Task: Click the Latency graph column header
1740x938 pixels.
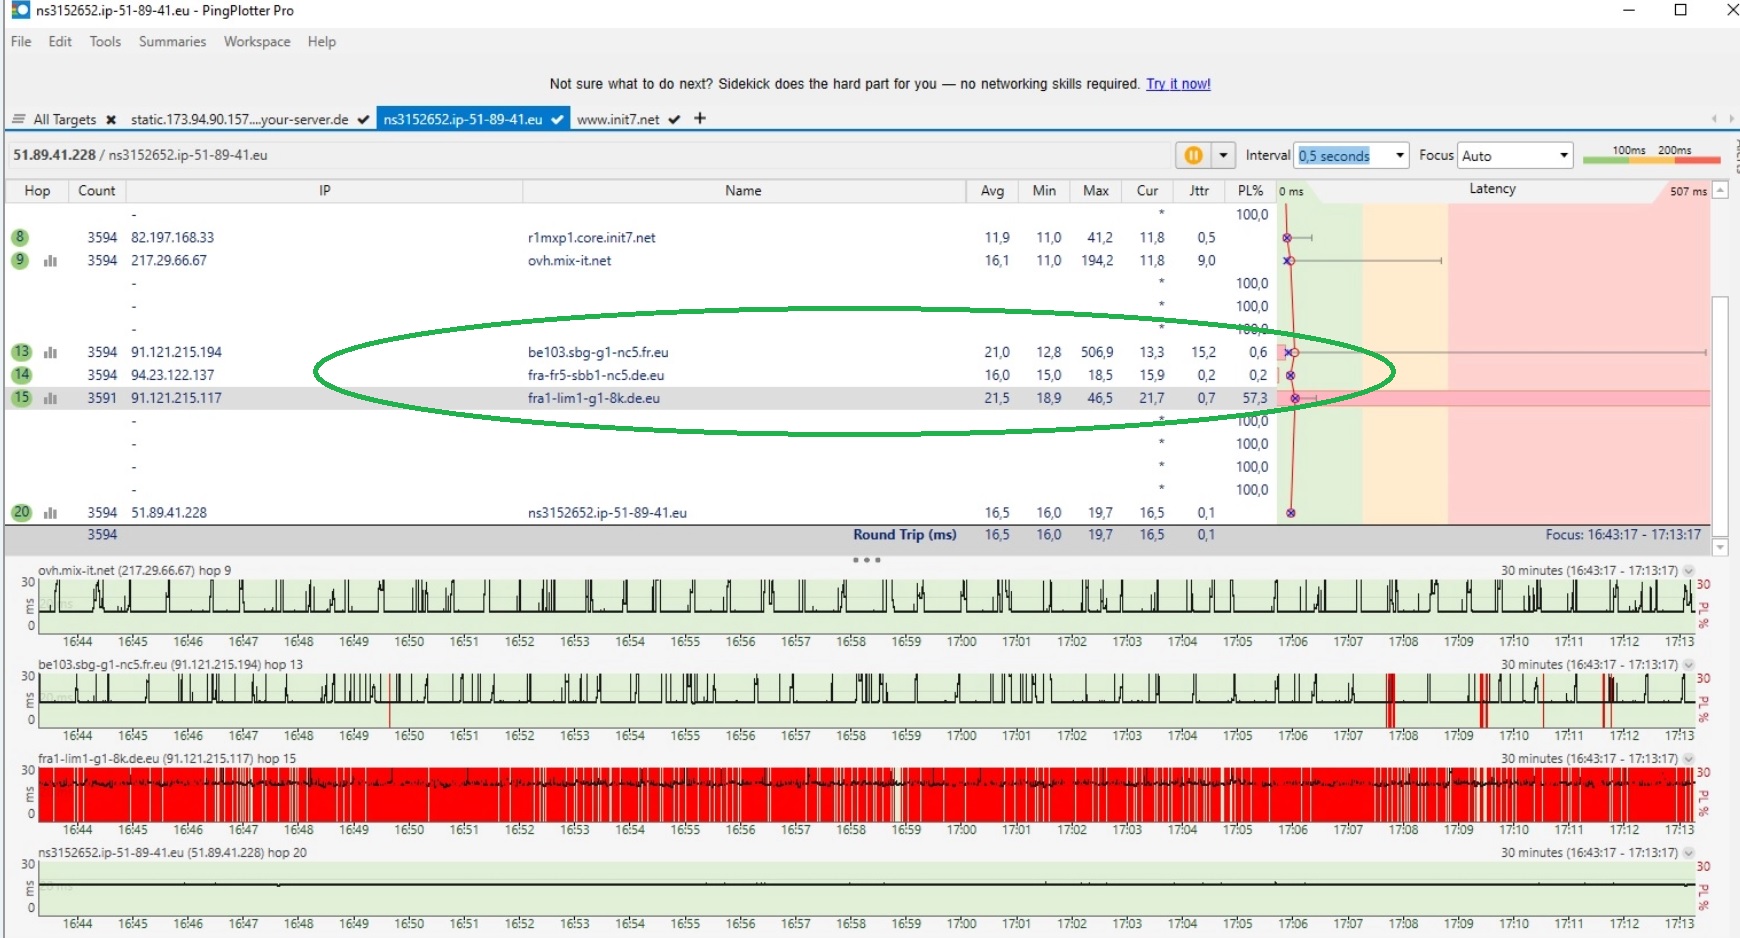Action: 1492,189
